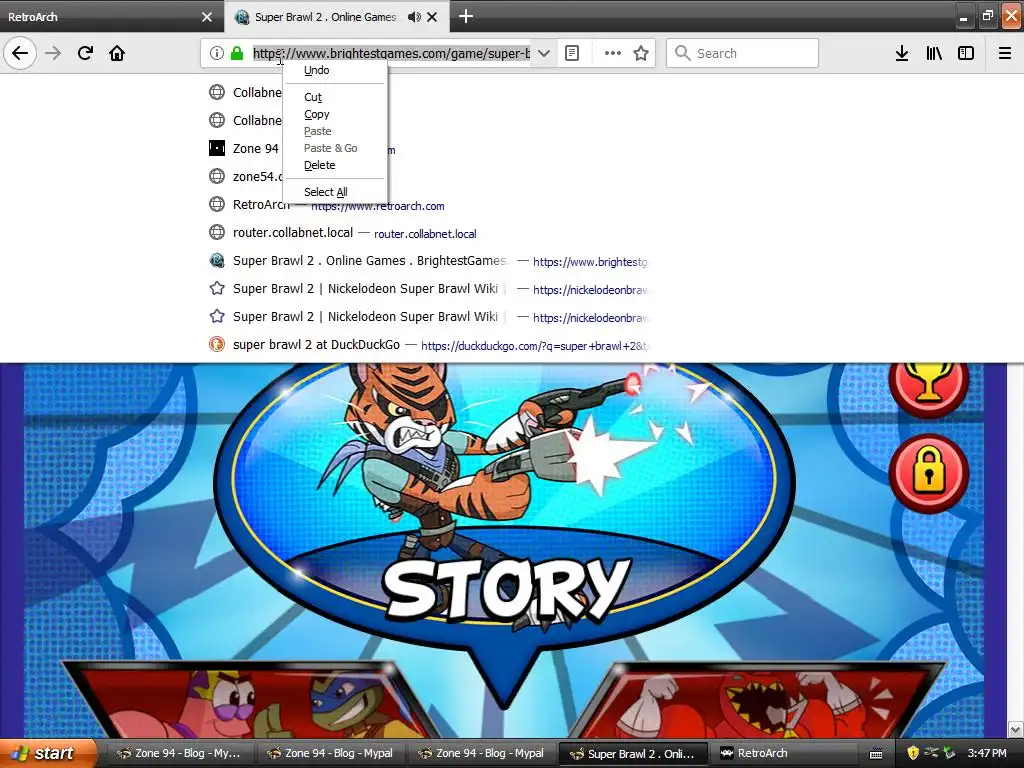Choose Copy in the context menu
The height and width of the screenshot is (768, 1024).
tap(336, 114)
